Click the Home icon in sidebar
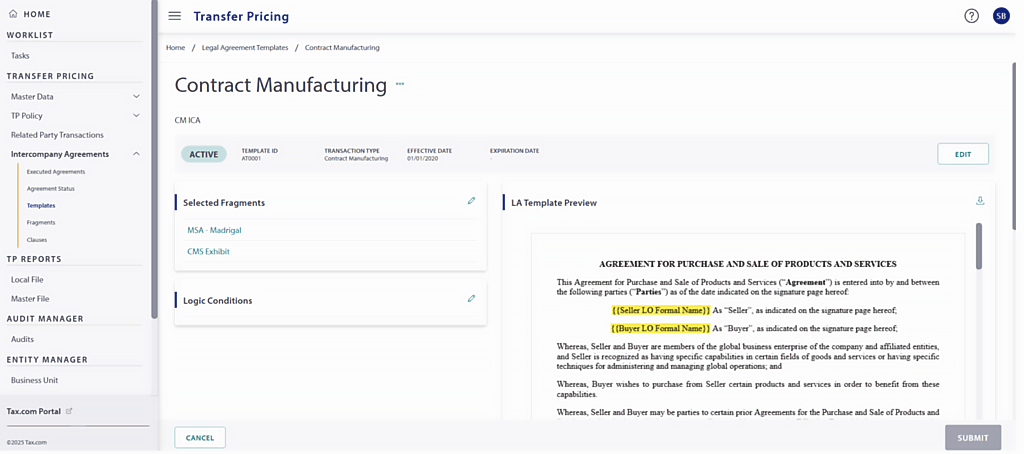The image size is (1024, 454). click(x=13, y=14)
